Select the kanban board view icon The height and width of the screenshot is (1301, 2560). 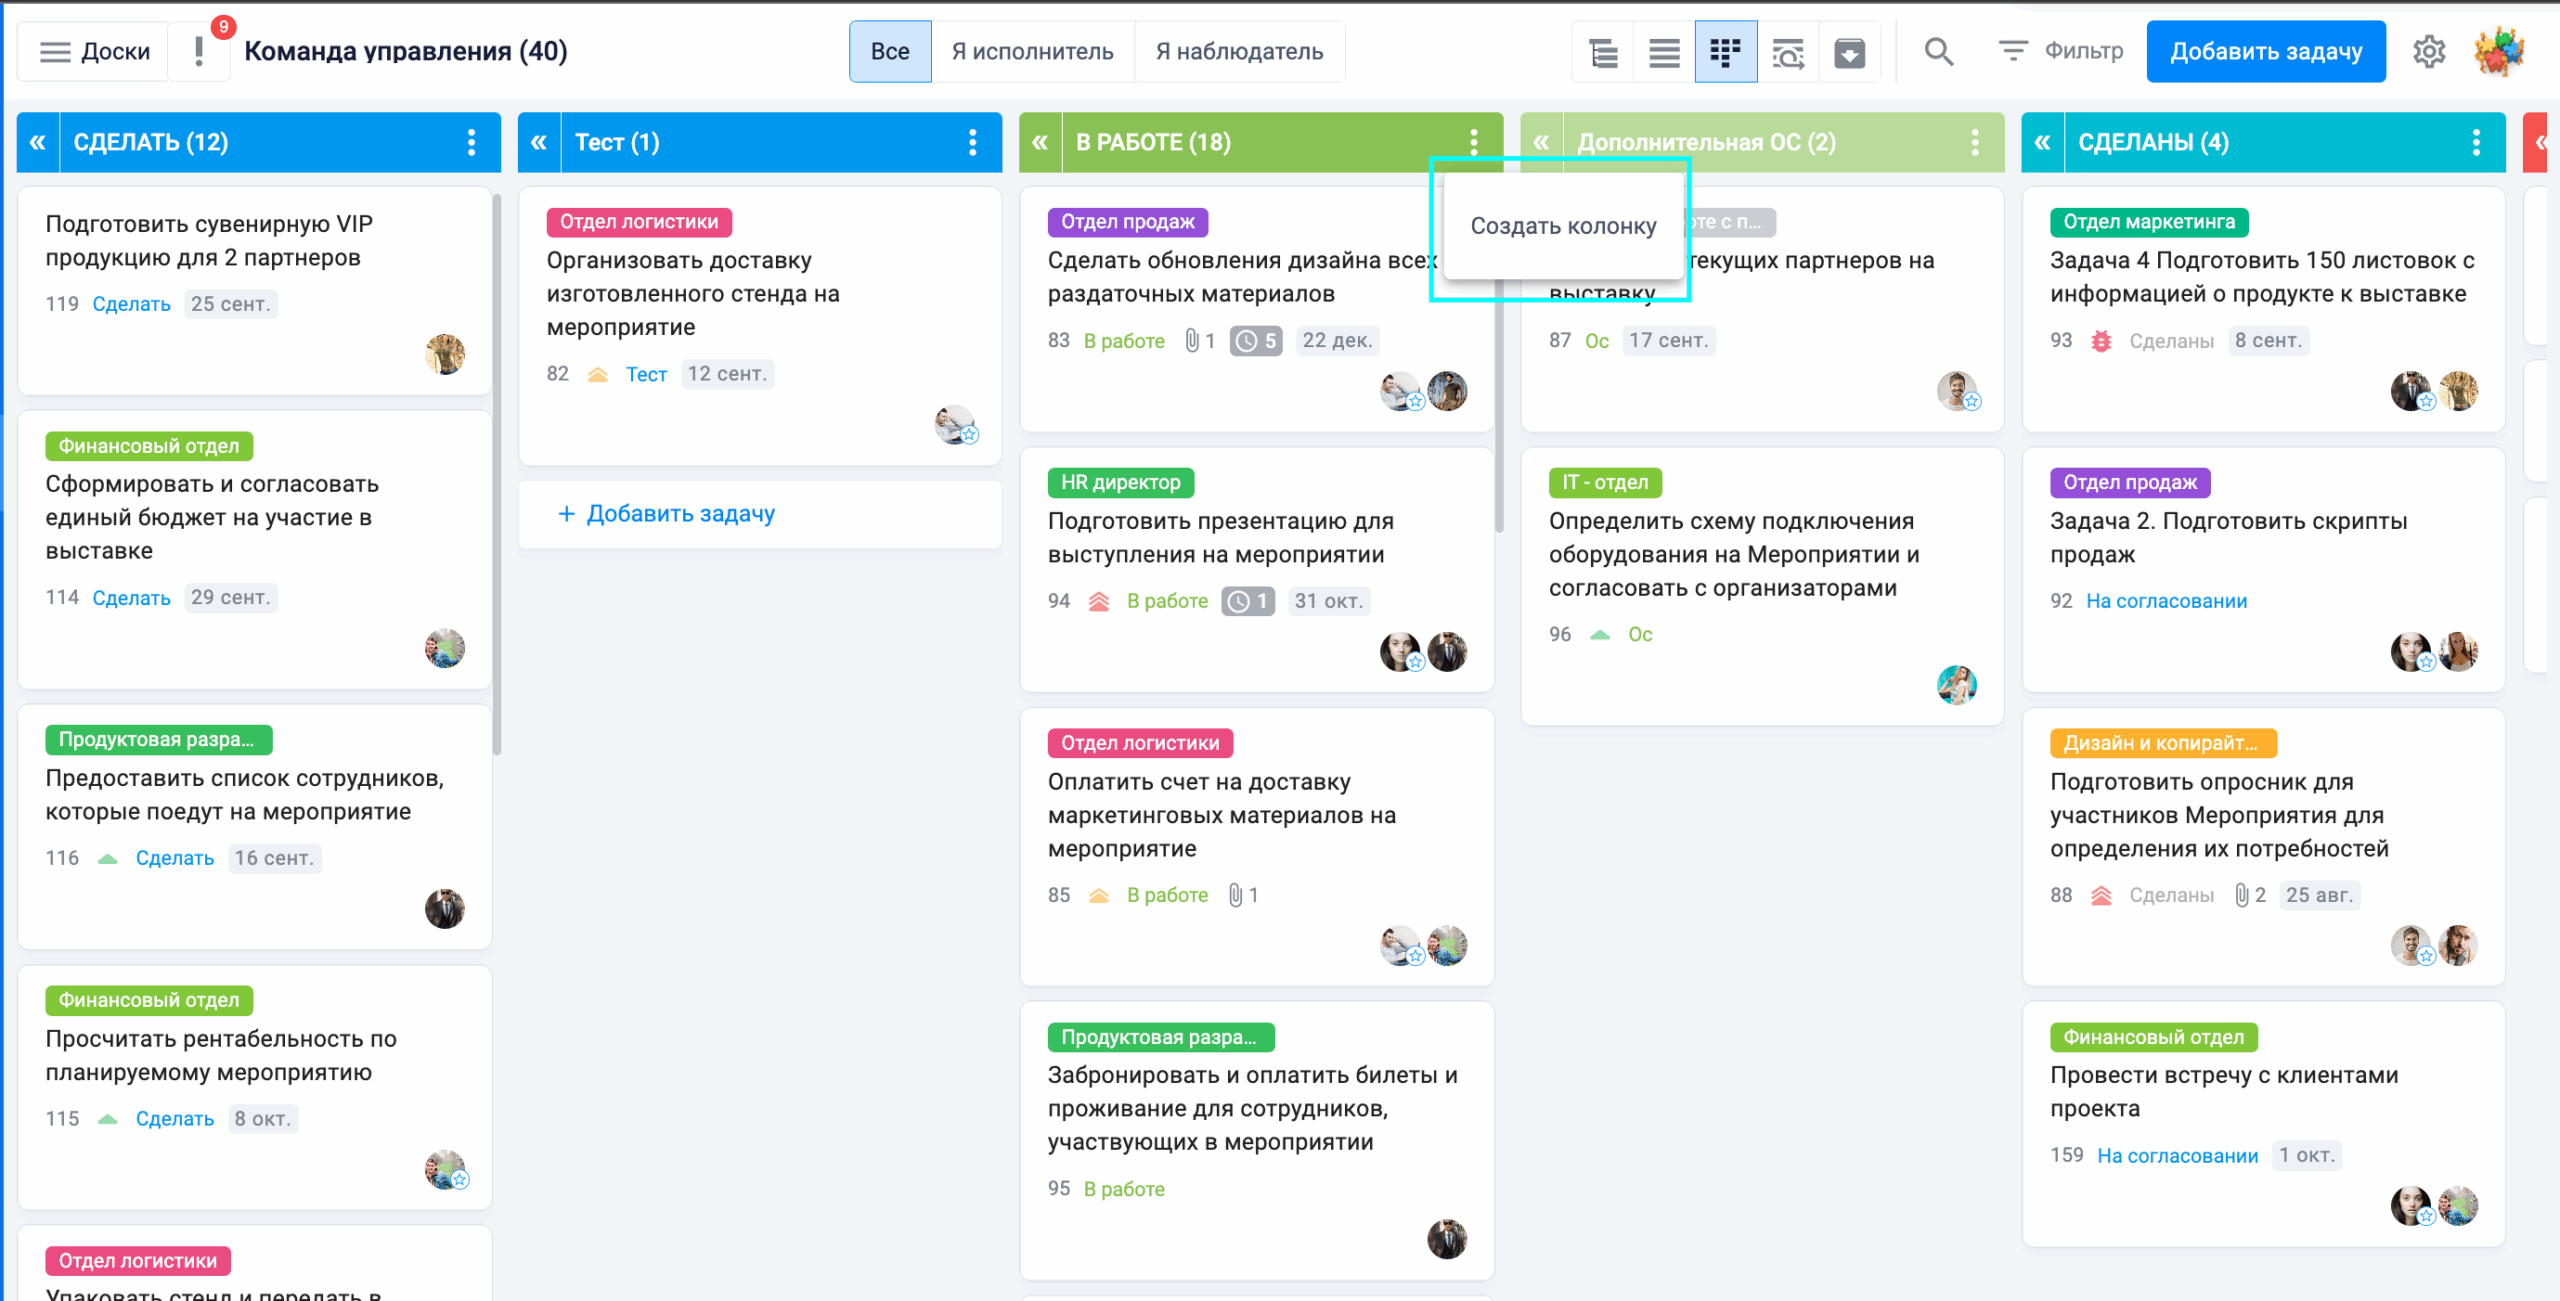[x=1725, y=52]
